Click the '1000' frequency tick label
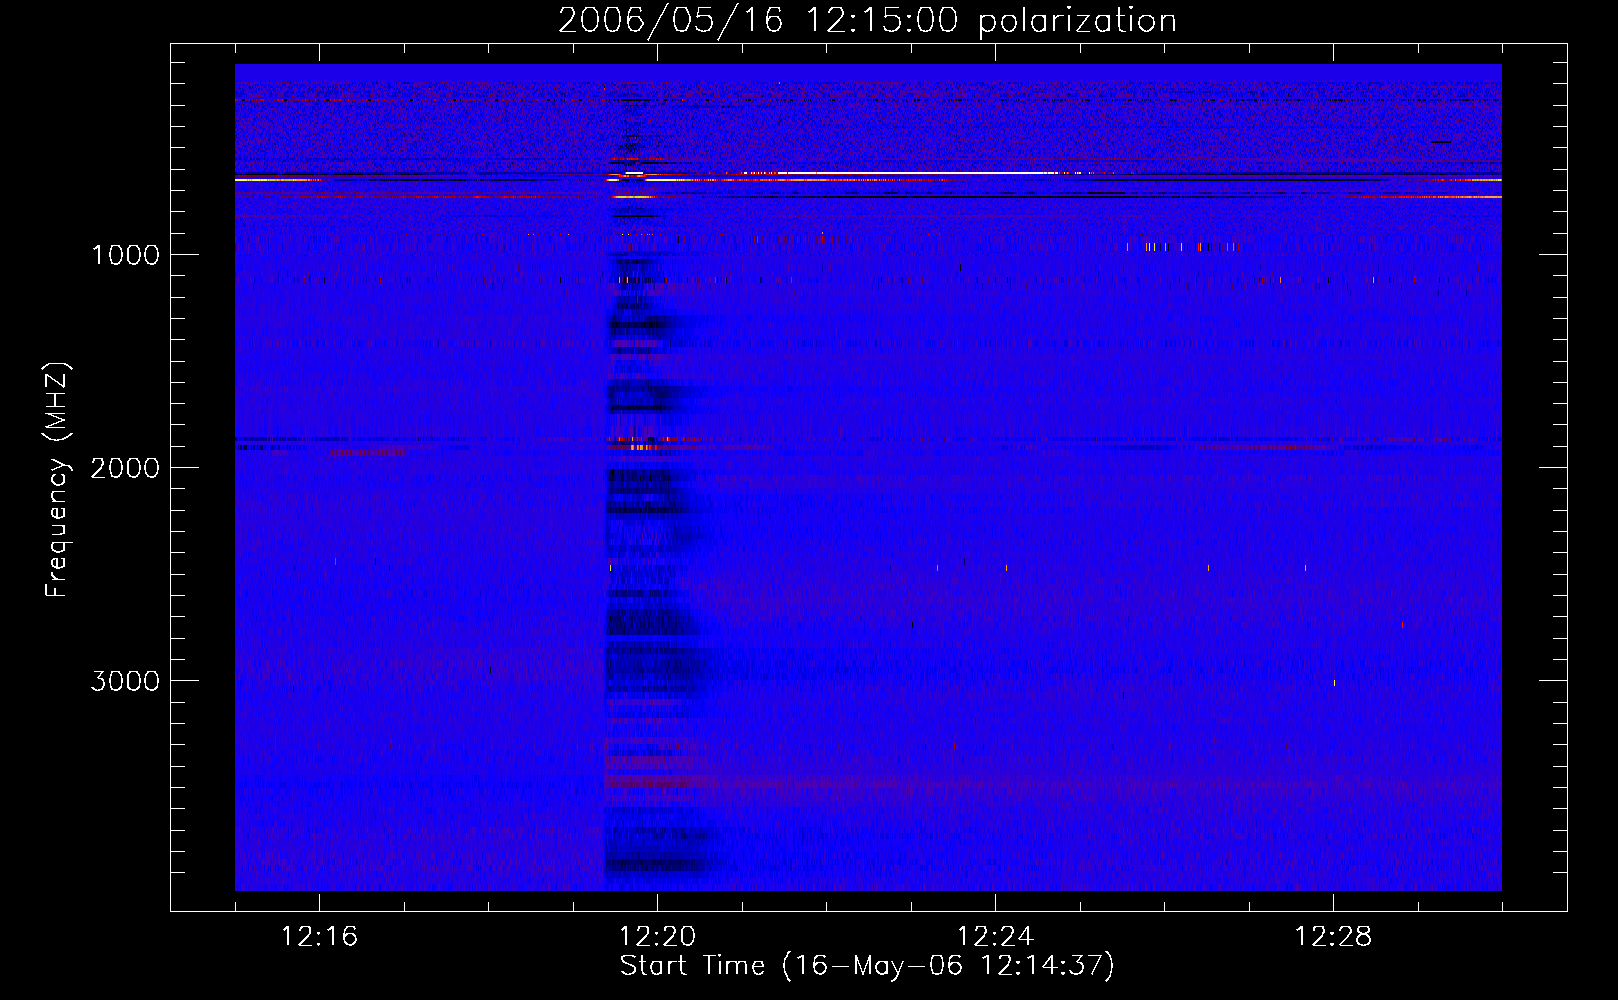1618x1000 pixels. 125,255
